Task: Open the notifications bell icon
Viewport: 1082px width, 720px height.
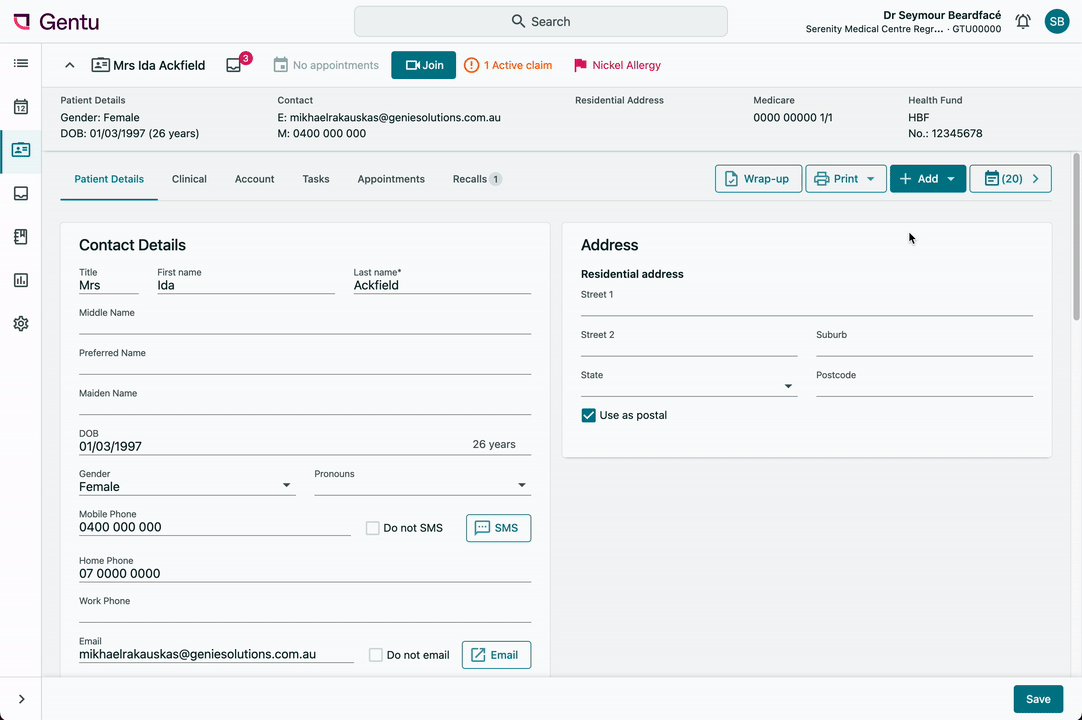Action: click(x=1023, y=21)
